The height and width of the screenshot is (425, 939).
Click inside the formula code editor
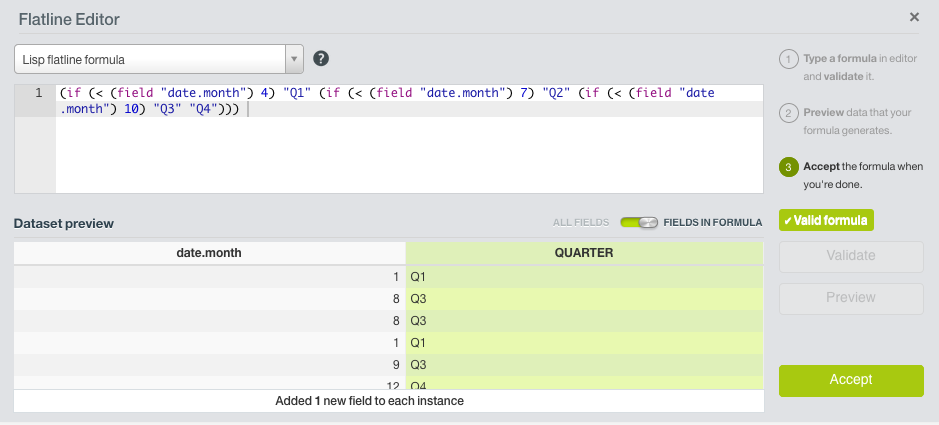[x=410, y=139]
